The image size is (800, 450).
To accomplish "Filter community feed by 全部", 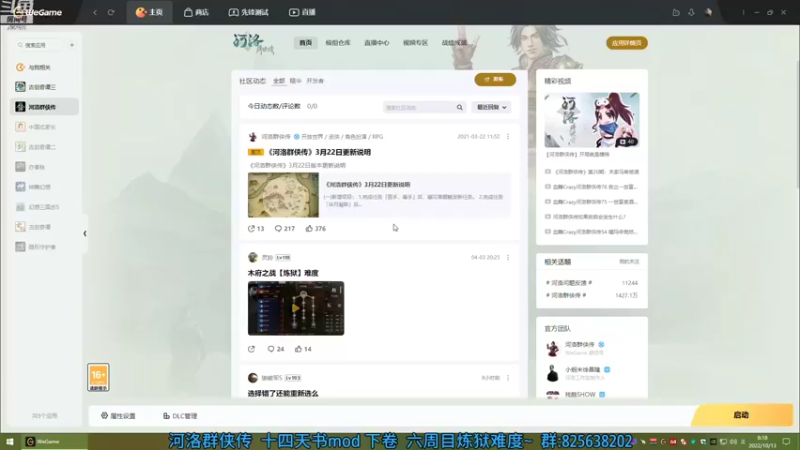I will (x=279, y=81).
